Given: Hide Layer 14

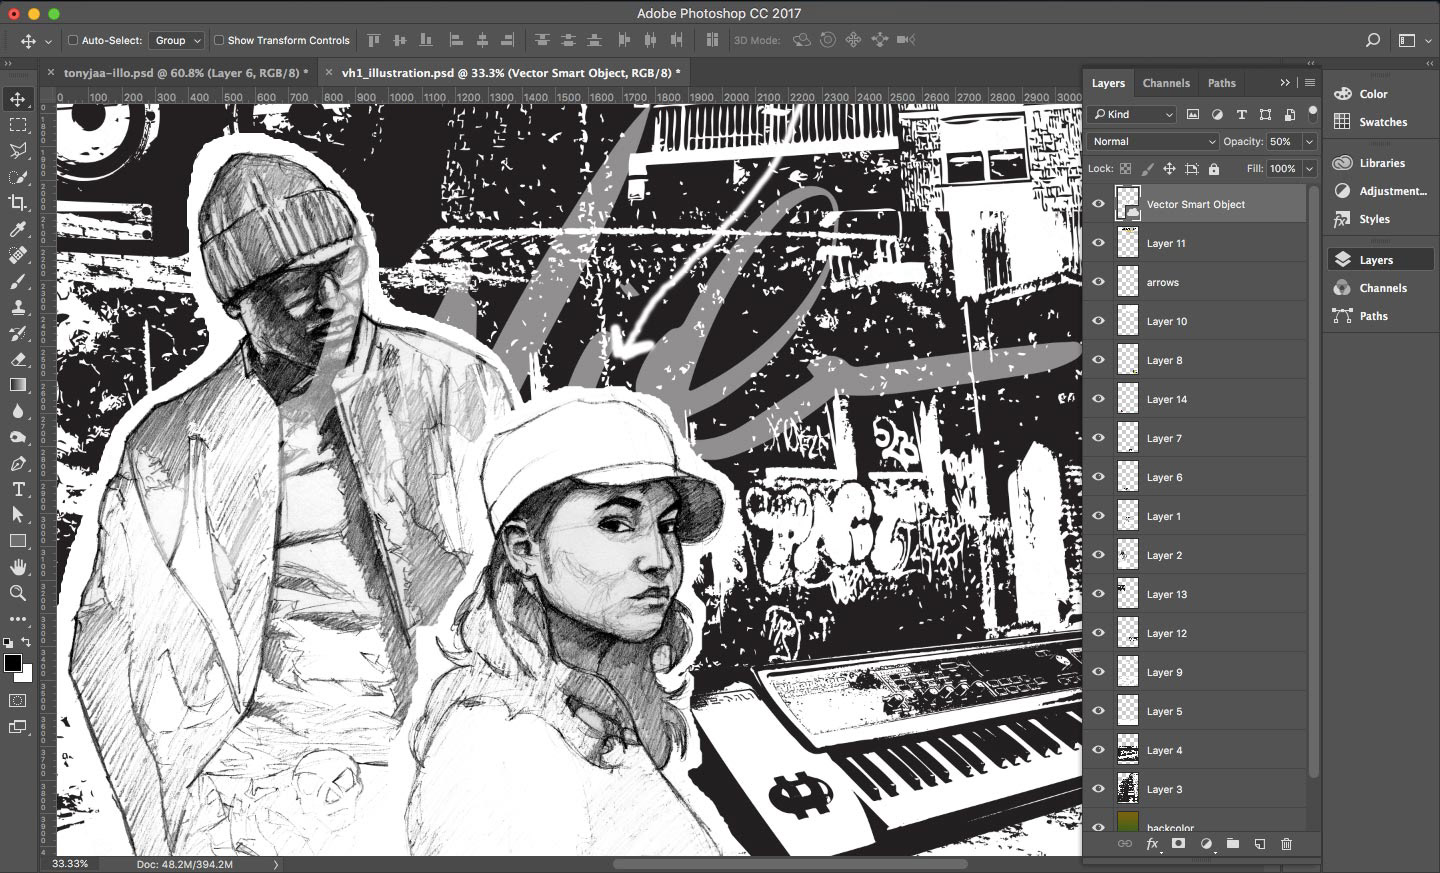Looking at the screenshot, I should (x=1098, y=399).
